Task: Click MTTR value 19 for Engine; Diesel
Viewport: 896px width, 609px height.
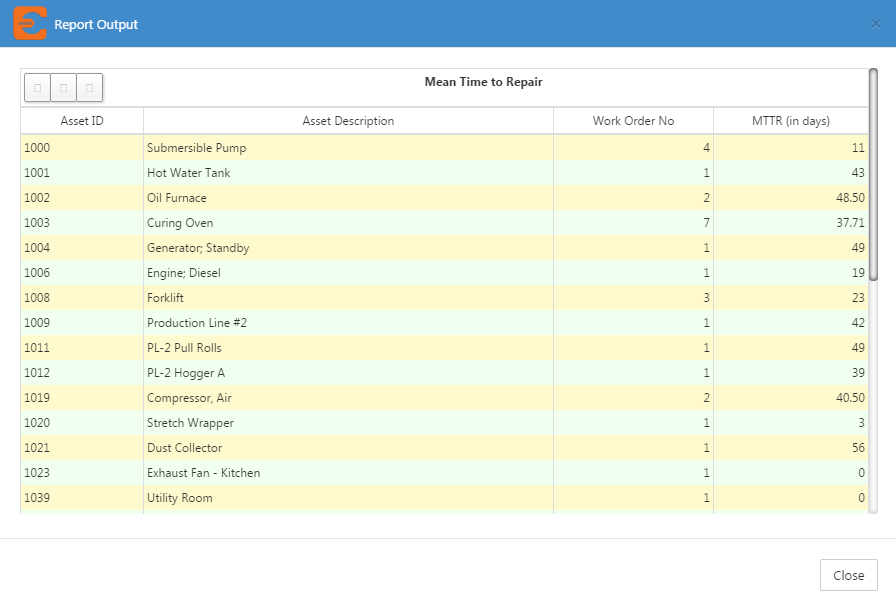Action: [x=858, y=273]
